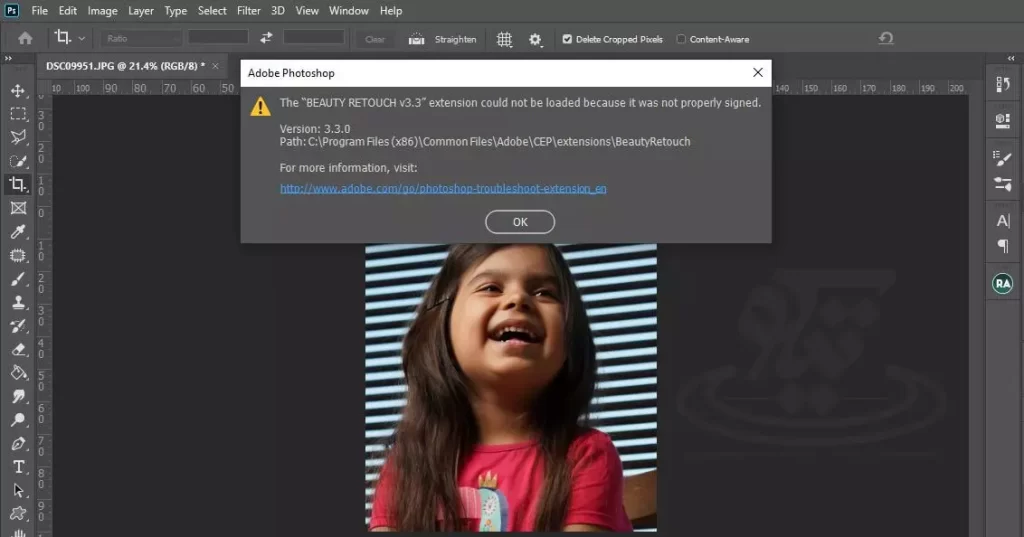Close the DSC09951.JPG document tab

216,66
